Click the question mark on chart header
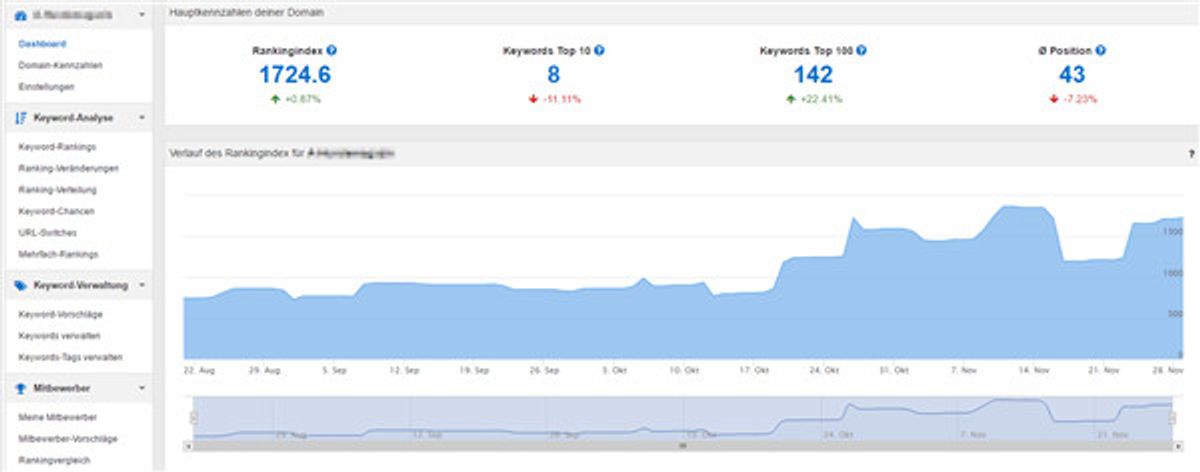 click(x=1191, y=154)
